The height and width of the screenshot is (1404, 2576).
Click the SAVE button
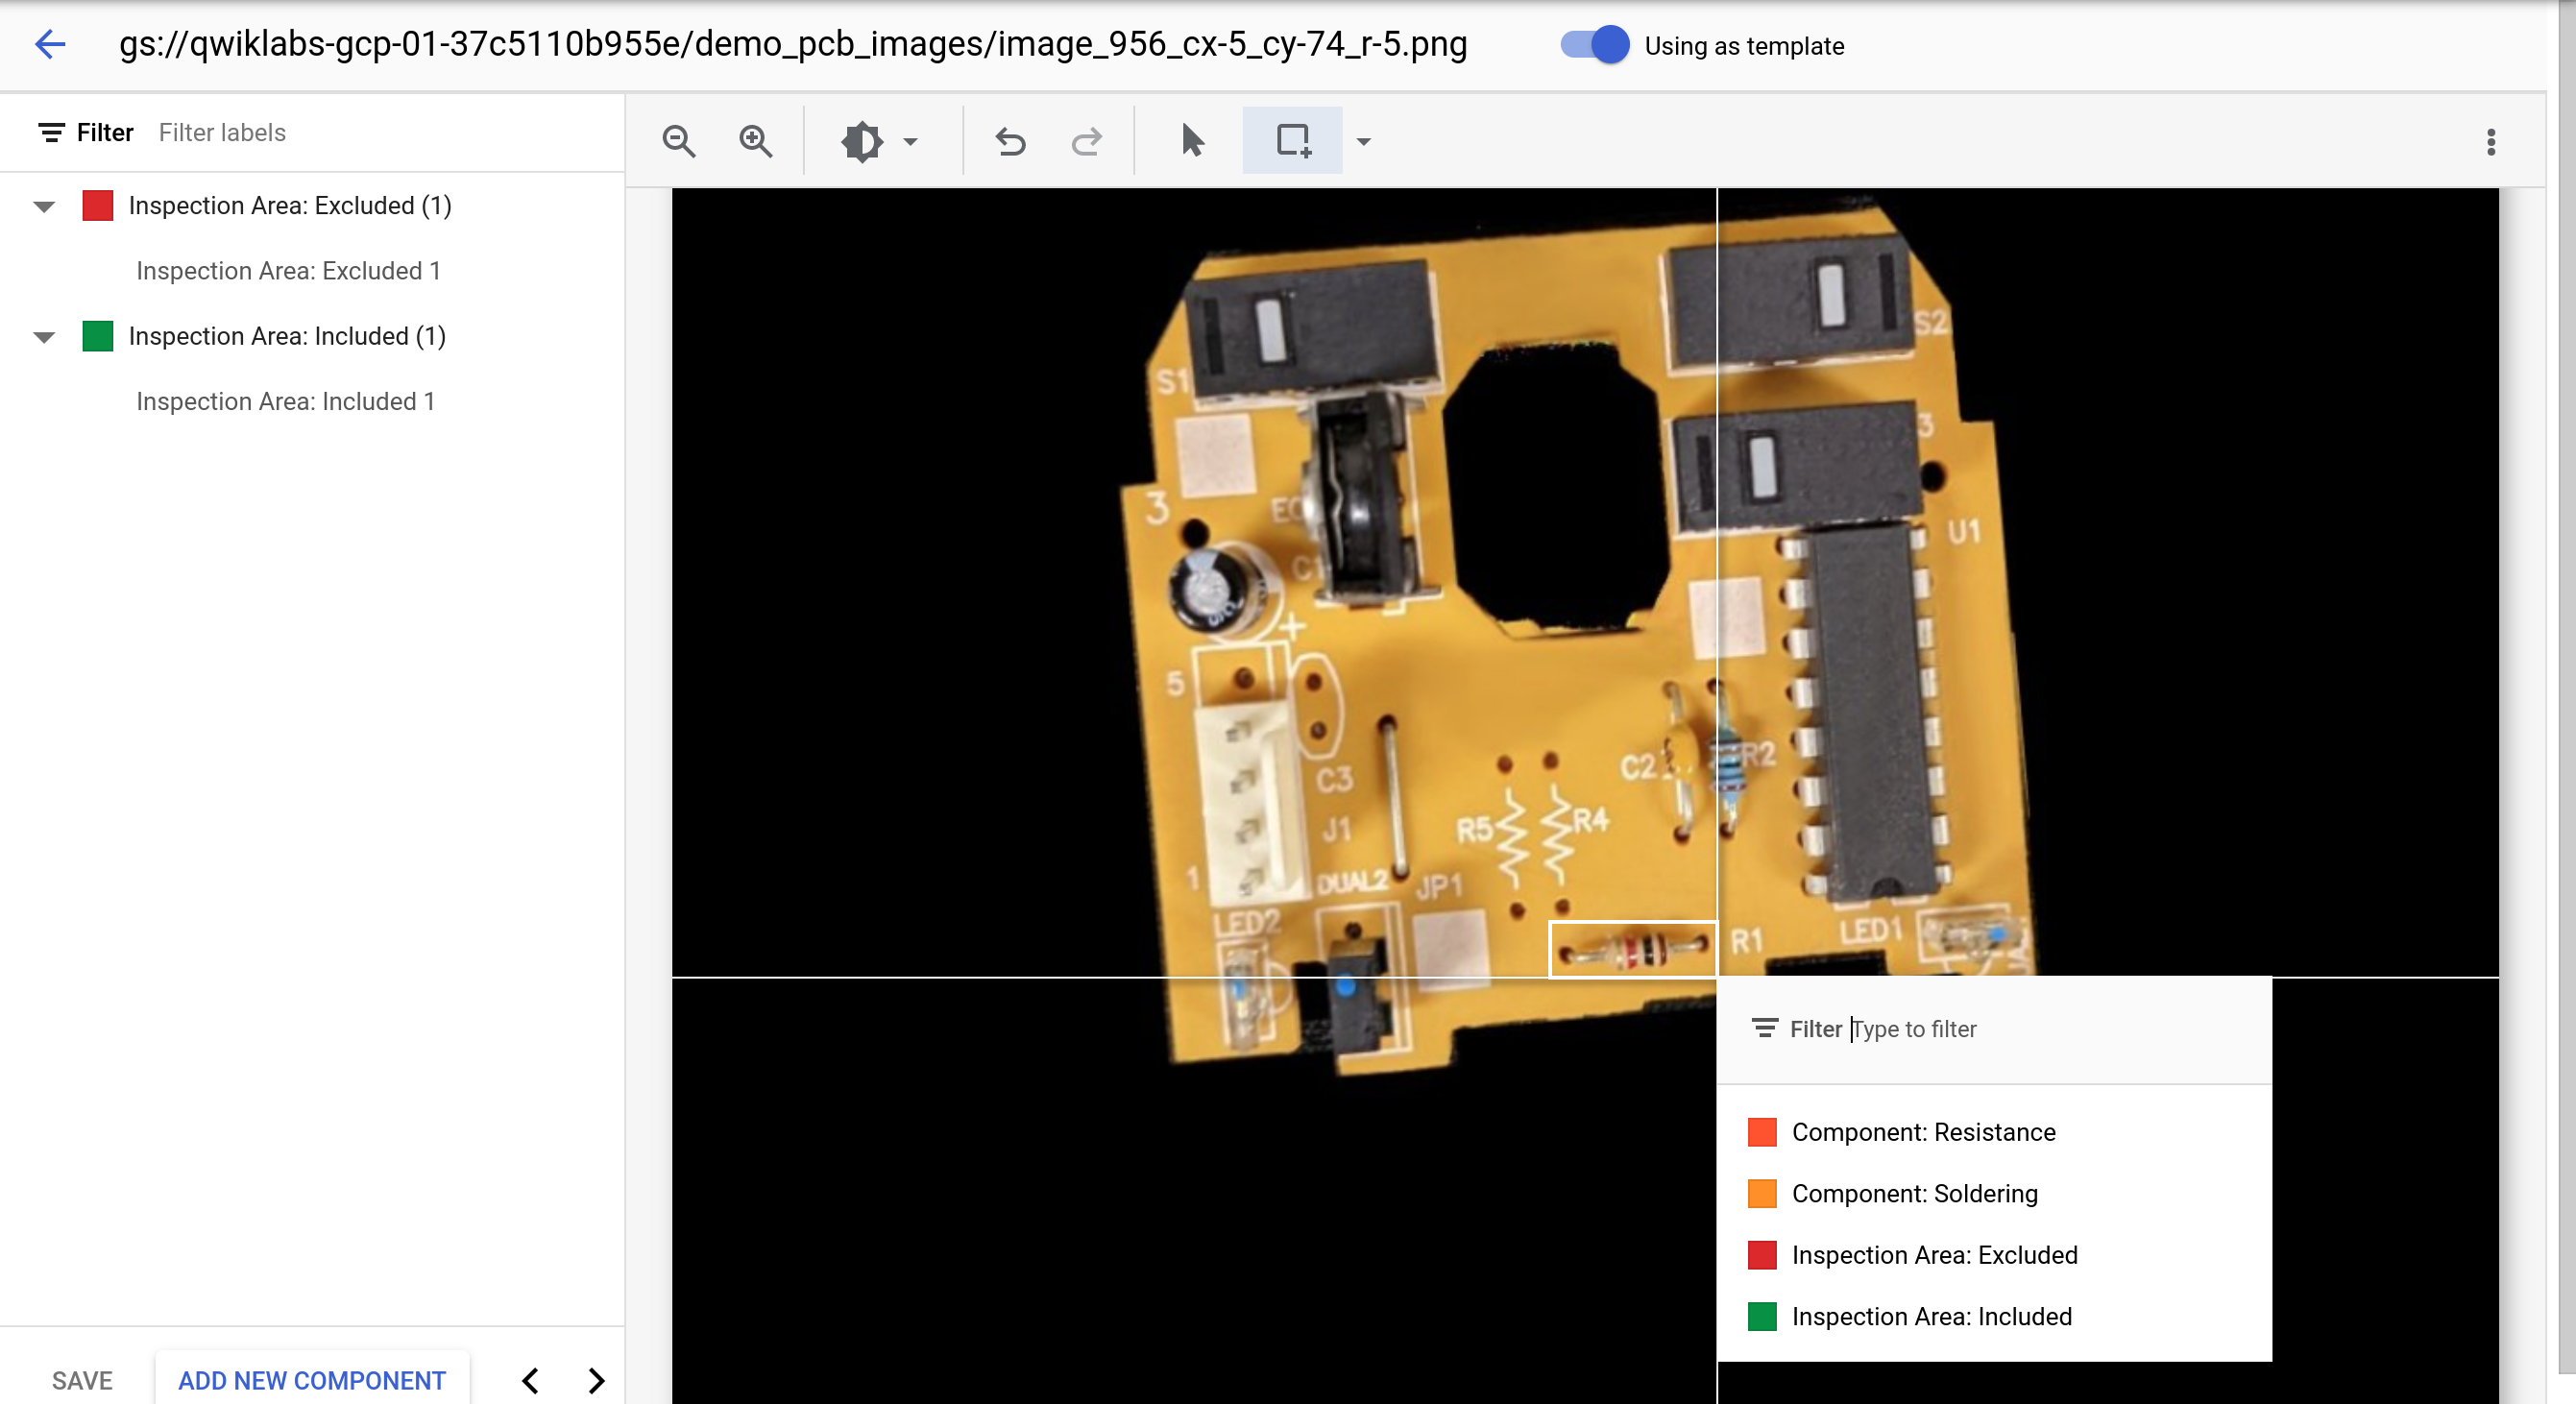pos(80,1378)
